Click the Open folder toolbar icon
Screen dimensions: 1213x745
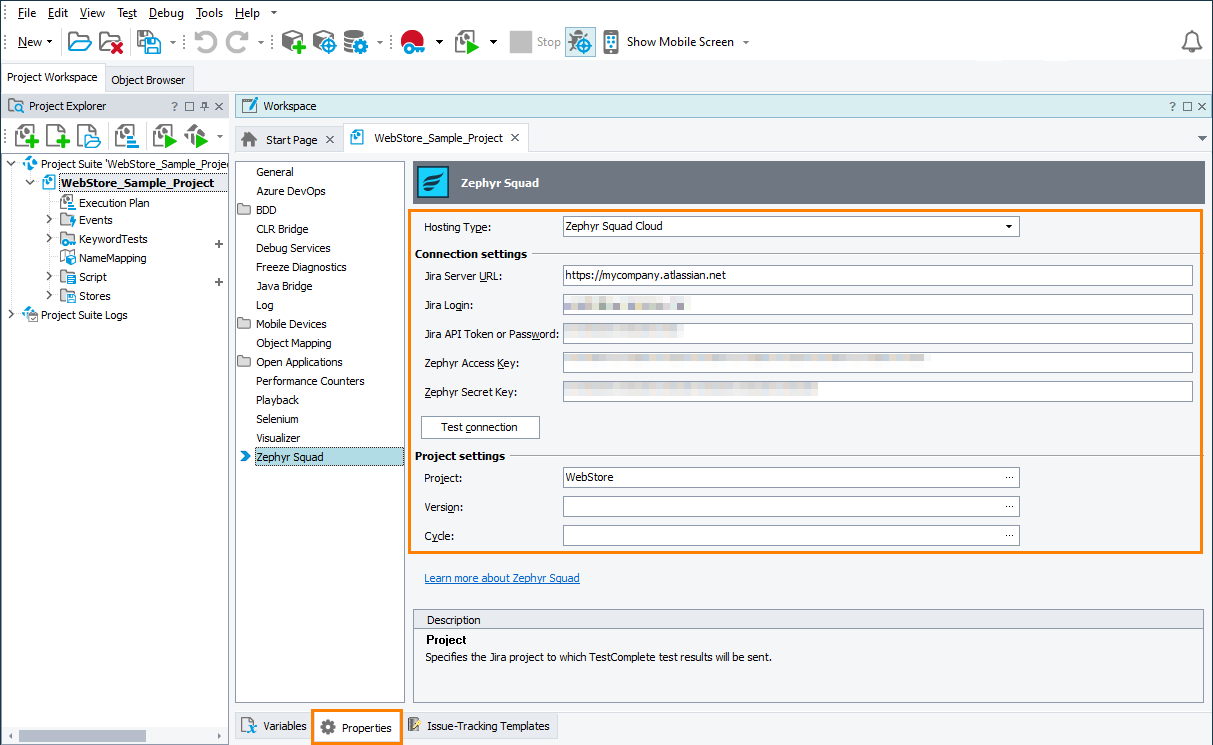79,42
